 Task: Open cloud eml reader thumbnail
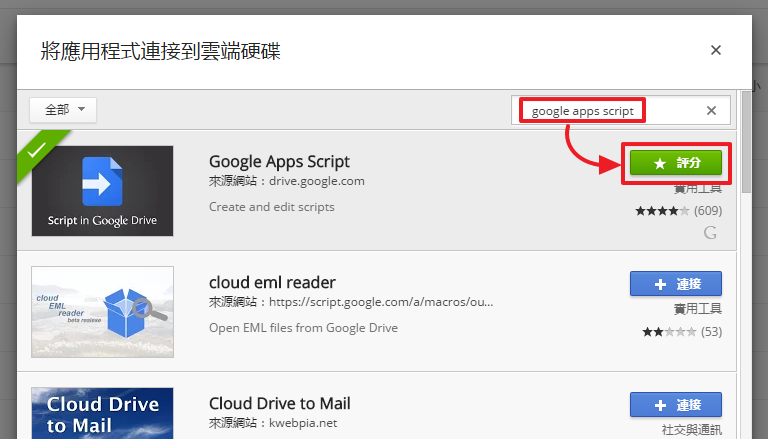[102, 312]
